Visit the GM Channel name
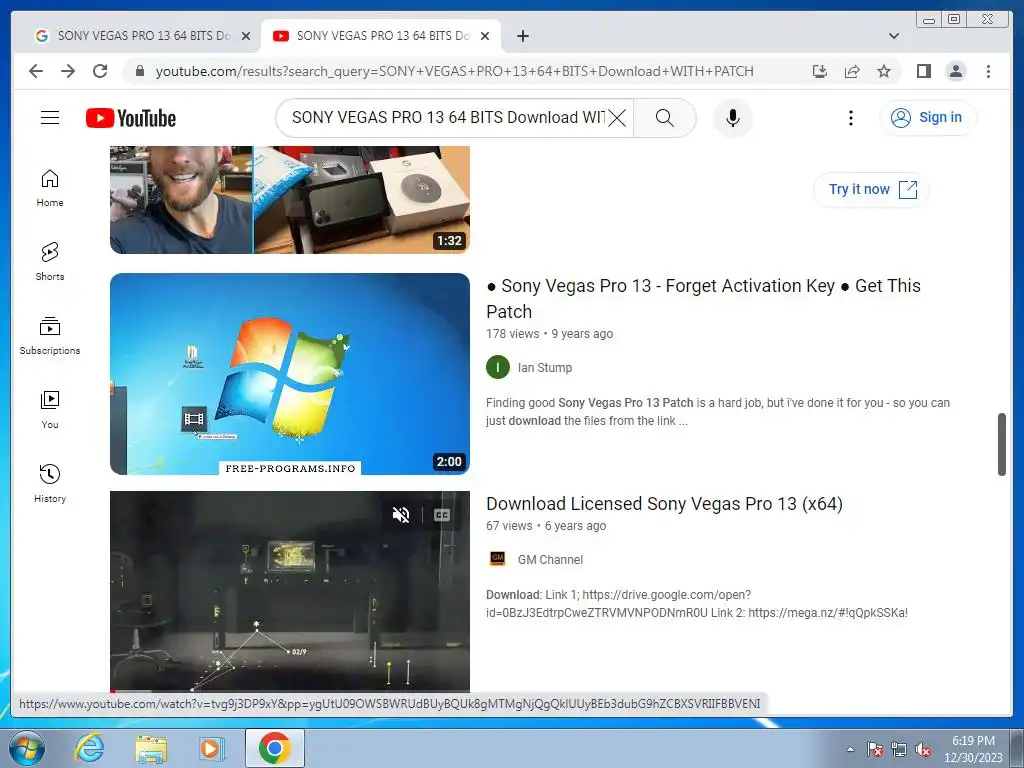This screenshot has height=768, width=1024. click(550, 560)
